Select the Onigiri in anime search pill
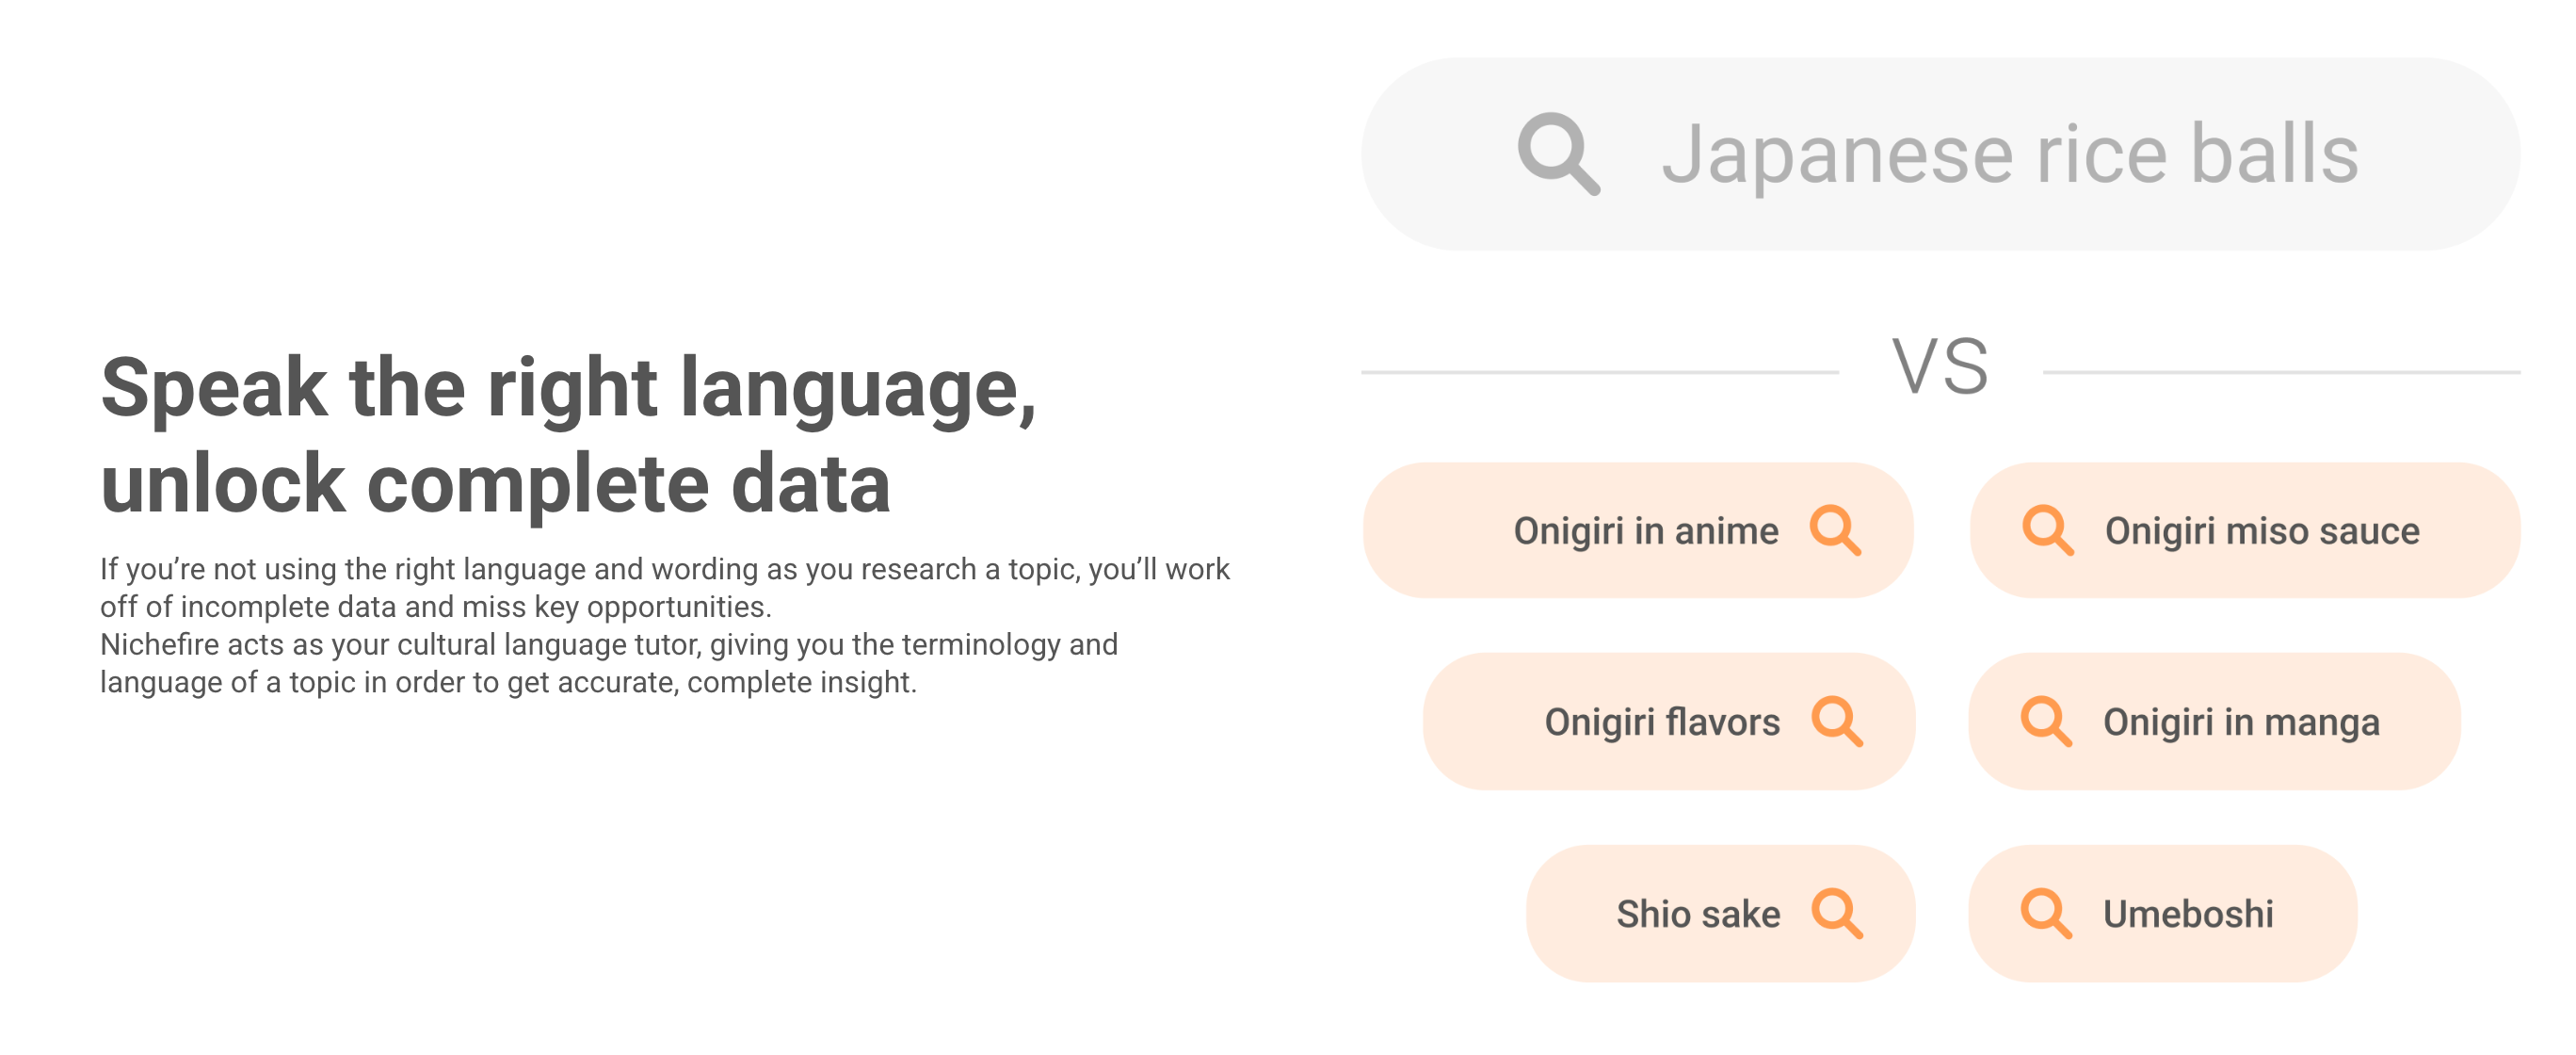Viewport: 2576px width, 1055px height. pyautogui.click(x=1637, y=530)
